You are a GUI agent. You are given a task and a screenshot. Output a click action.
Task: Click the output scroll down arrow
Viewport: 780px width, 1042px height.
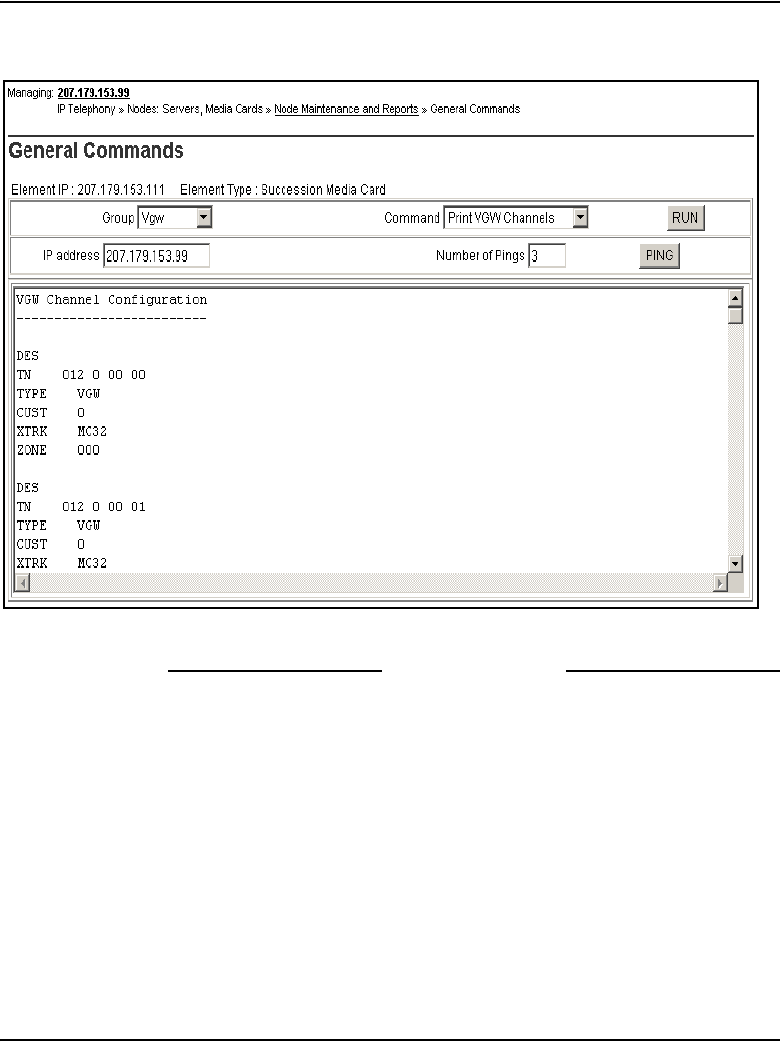point(735,564)
